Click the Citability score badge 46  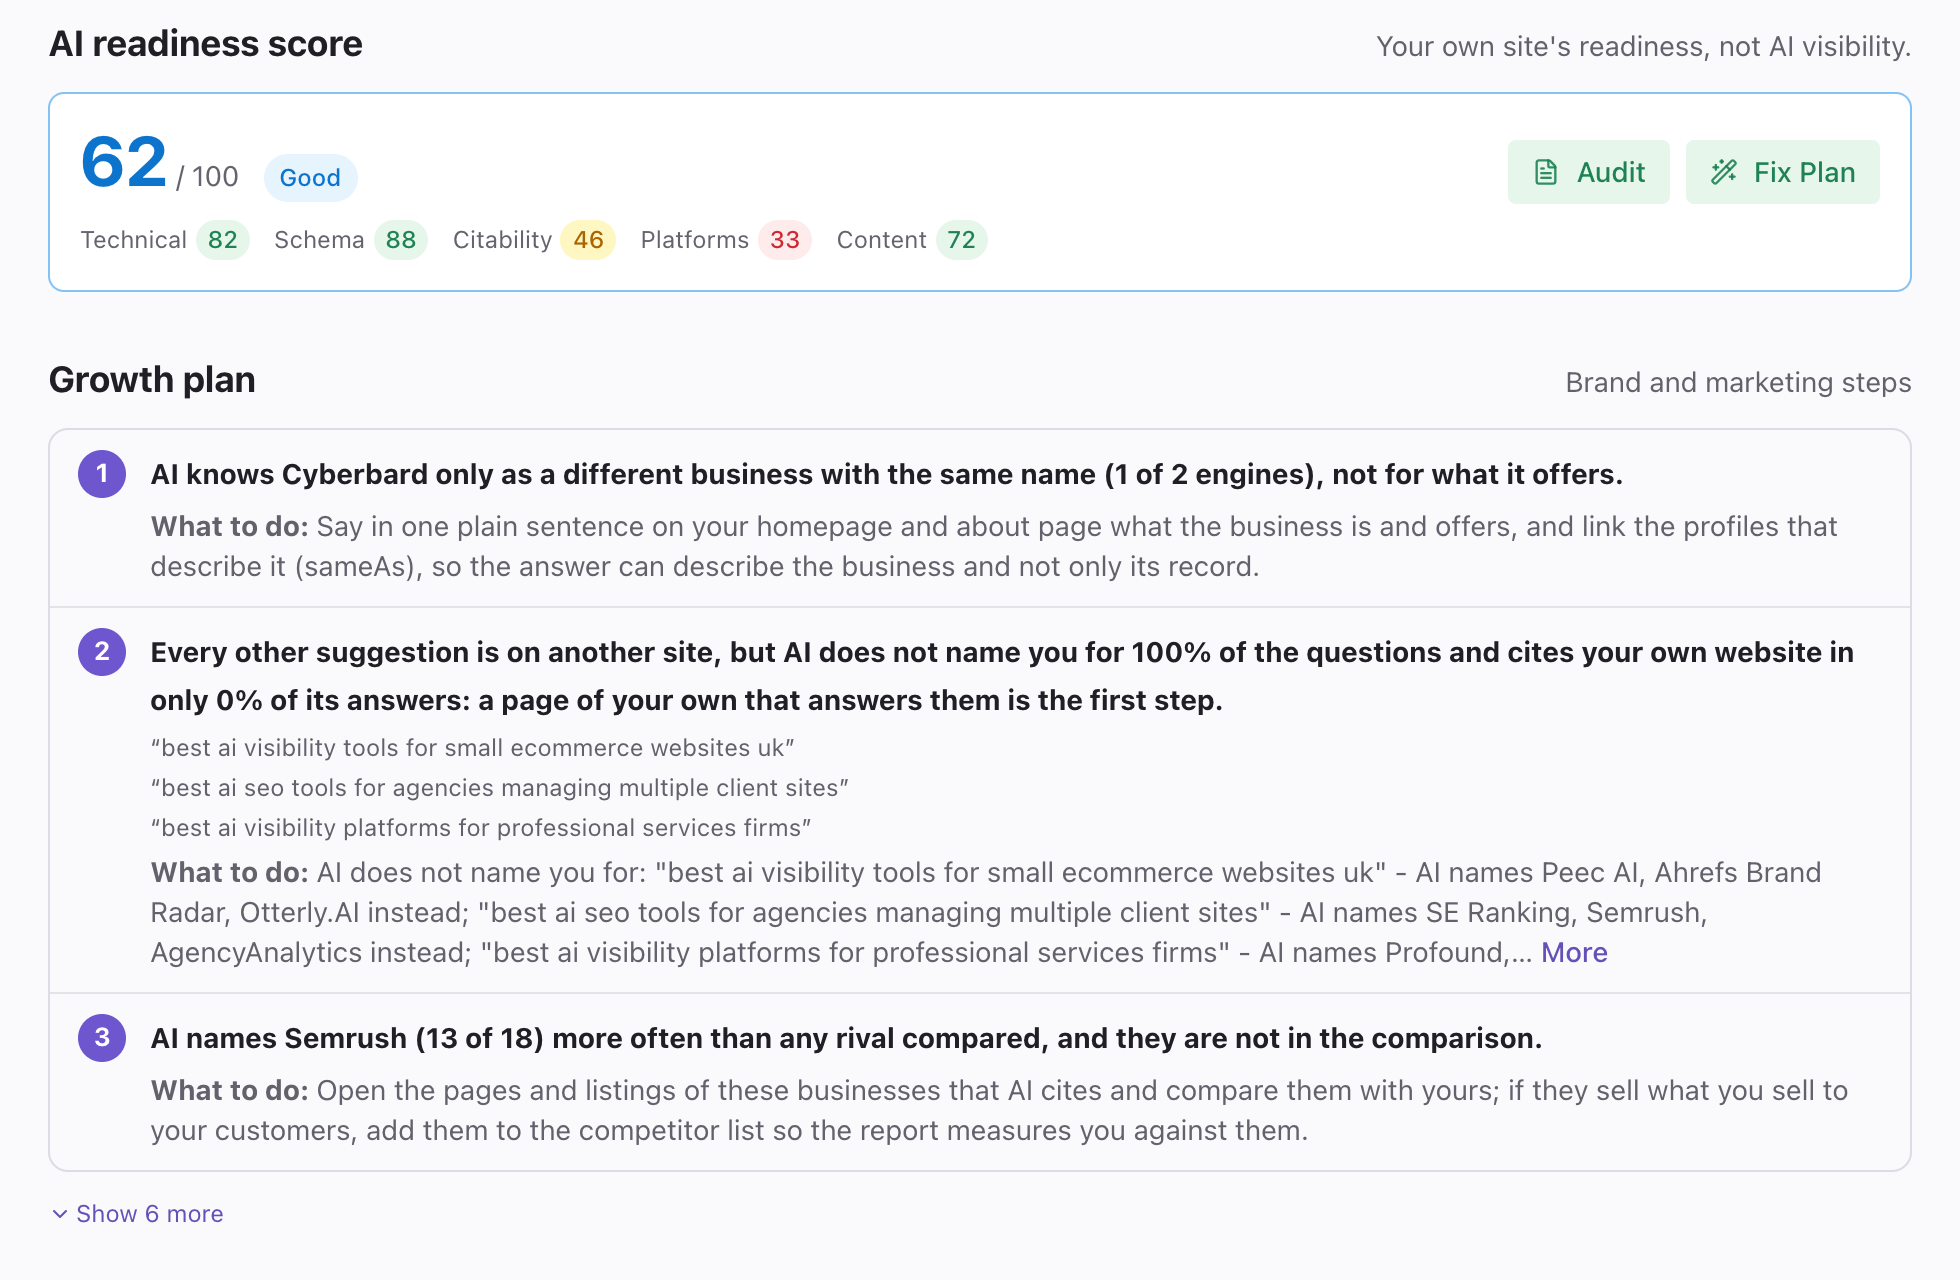click(588, 240)
